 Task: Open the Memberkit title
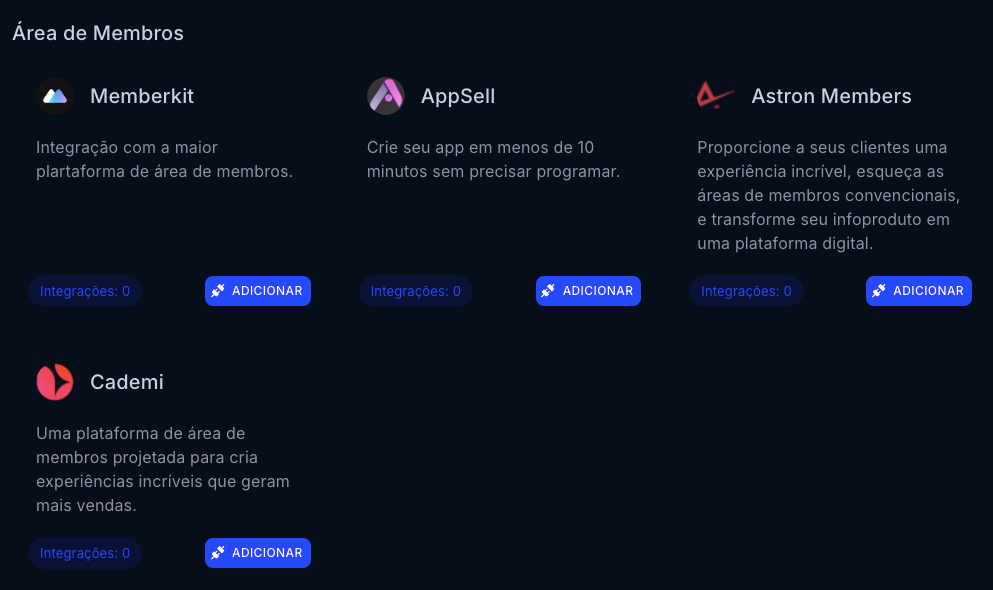(x=142, y=96)
